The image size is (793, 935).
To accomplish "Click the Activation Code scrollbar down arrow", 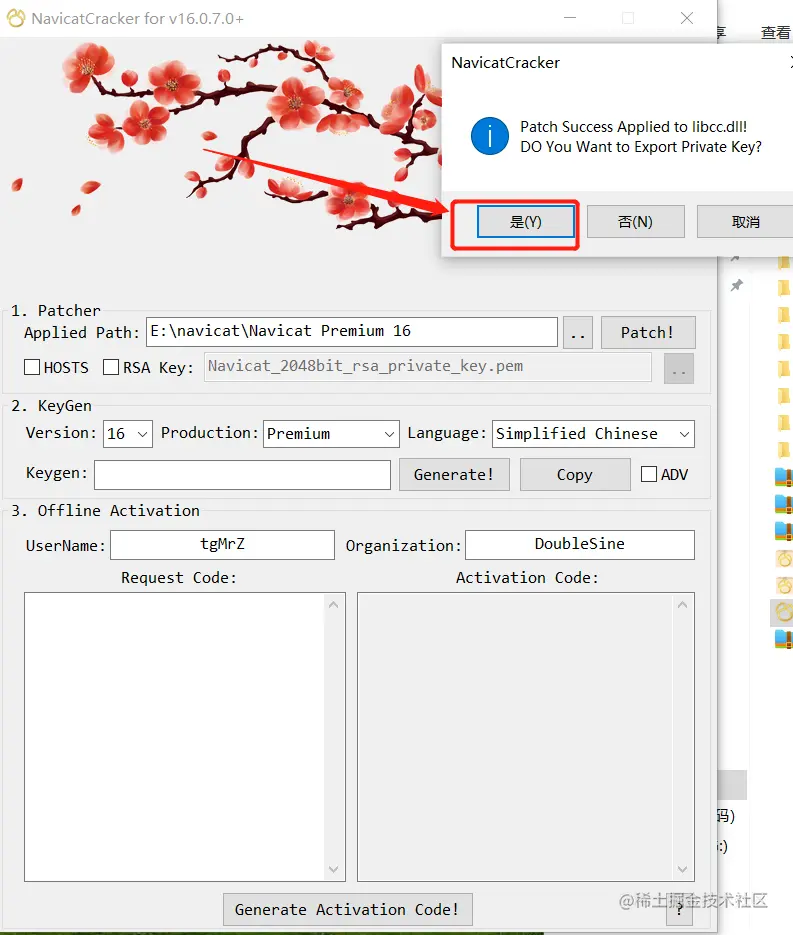I will (x=683, y=869).
